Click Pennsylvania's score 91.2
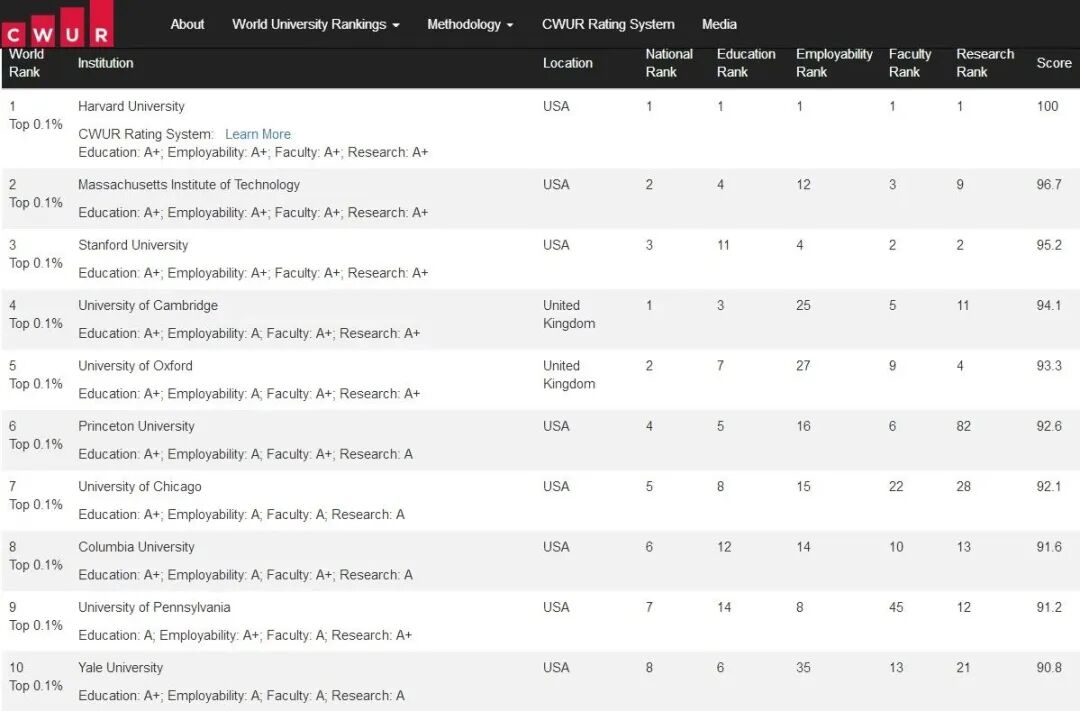 1049,608
